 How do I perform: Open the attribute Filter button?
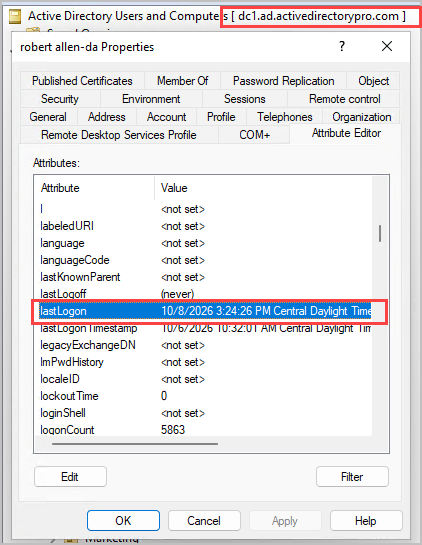(x=352, y=477)
